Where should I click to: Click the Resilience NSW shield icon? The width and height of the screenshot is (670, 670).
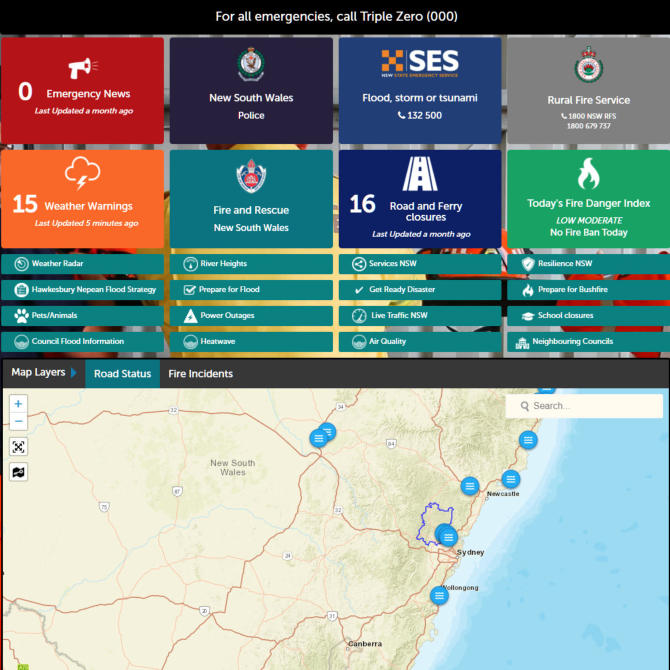click(x=528, y=264)
